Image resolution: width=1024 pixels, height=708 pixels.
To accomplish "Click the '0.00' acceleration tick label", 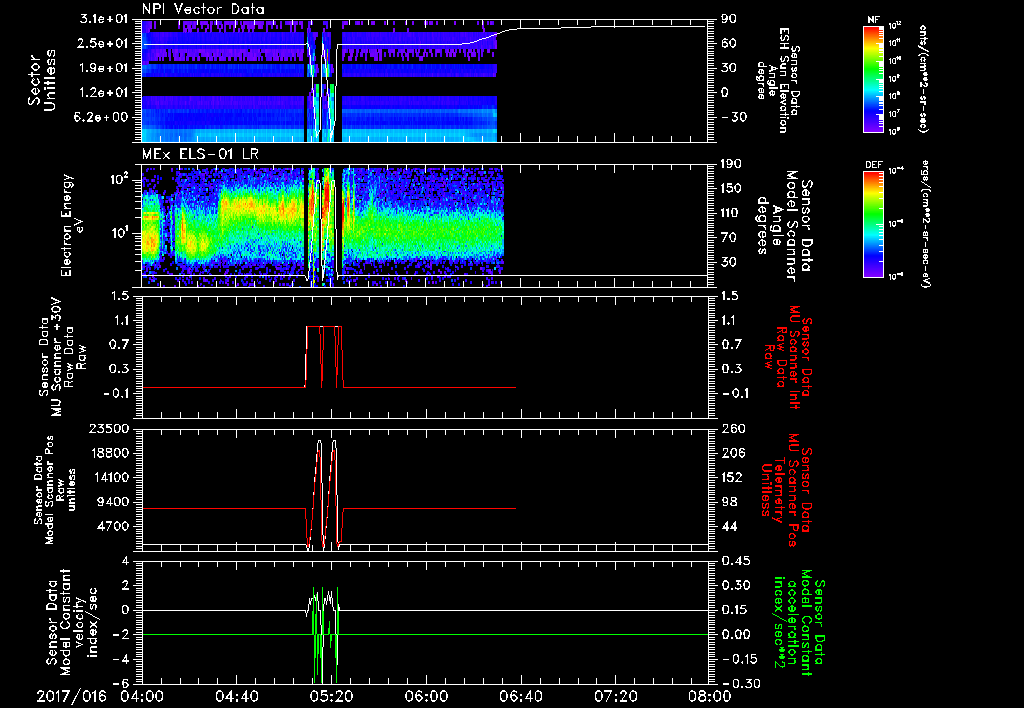I will click(x=735, y=634).
